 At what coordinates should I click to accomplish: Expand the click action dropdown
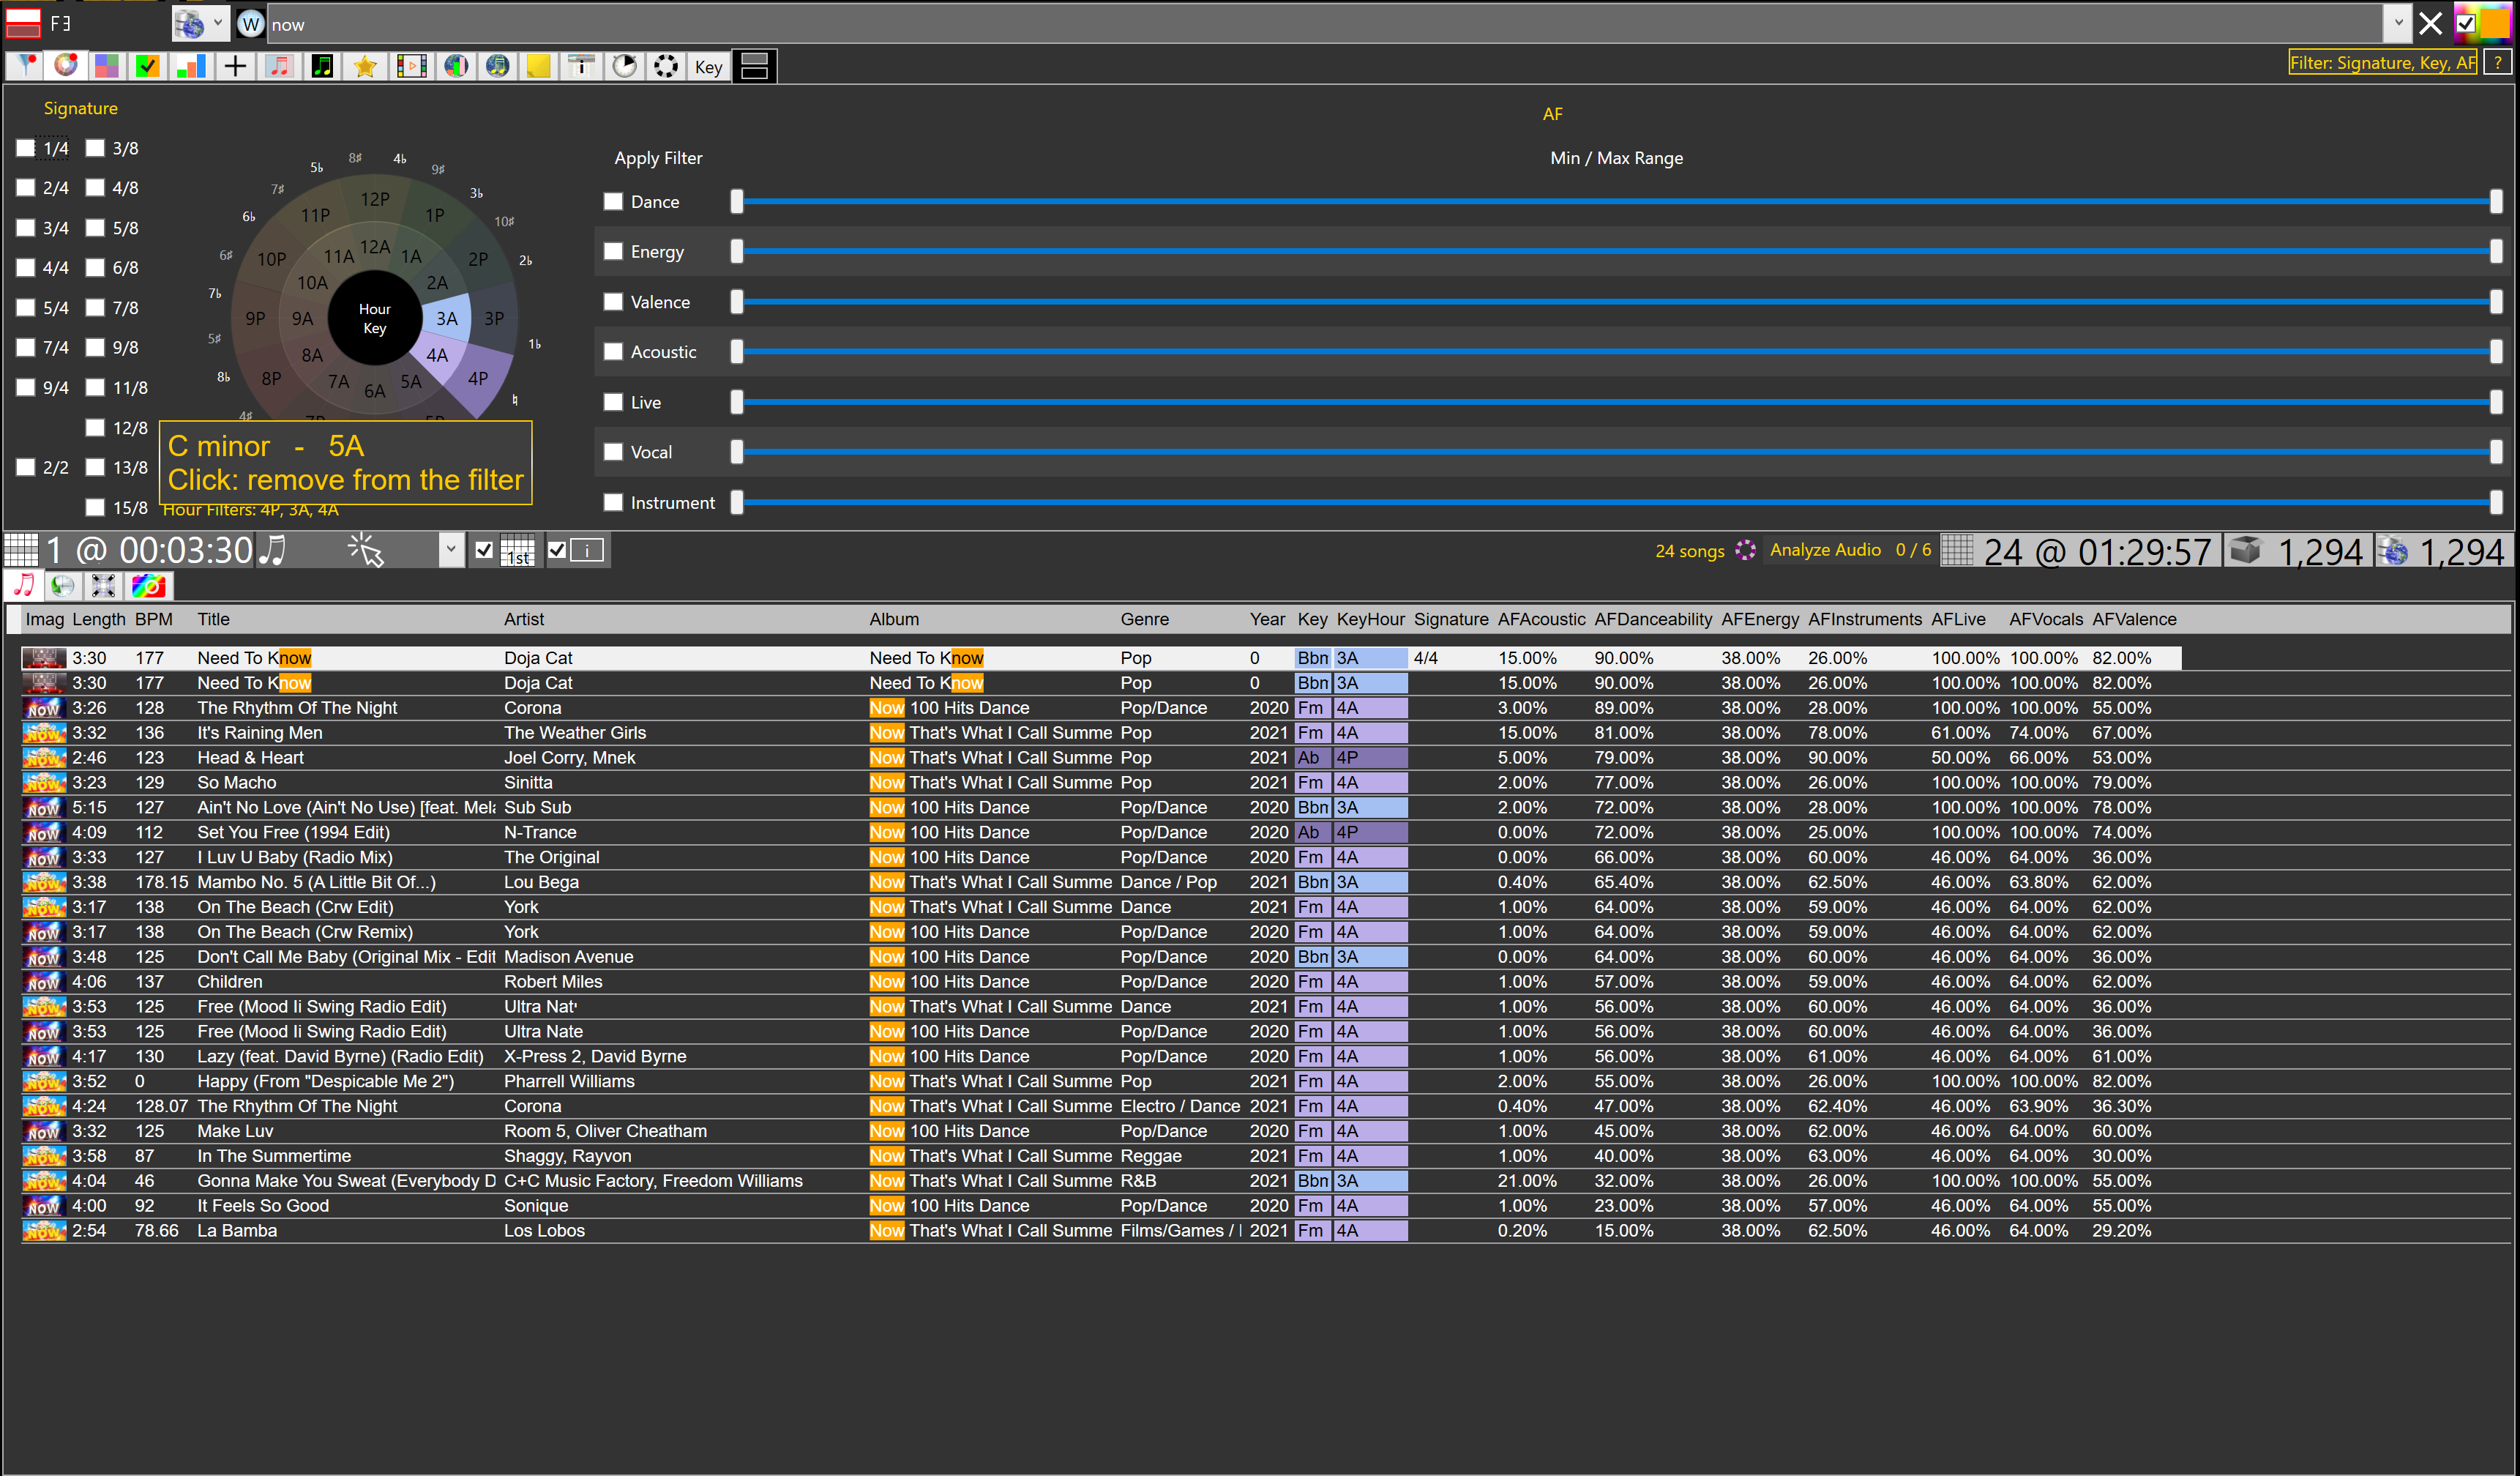[x=451, y=549]
